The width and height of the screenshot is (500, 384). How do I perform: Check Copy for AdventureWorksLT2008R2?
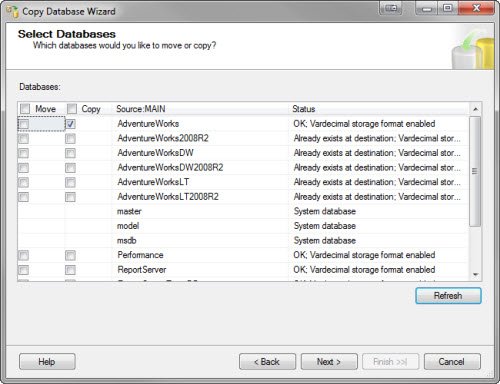tap(70, 197)
